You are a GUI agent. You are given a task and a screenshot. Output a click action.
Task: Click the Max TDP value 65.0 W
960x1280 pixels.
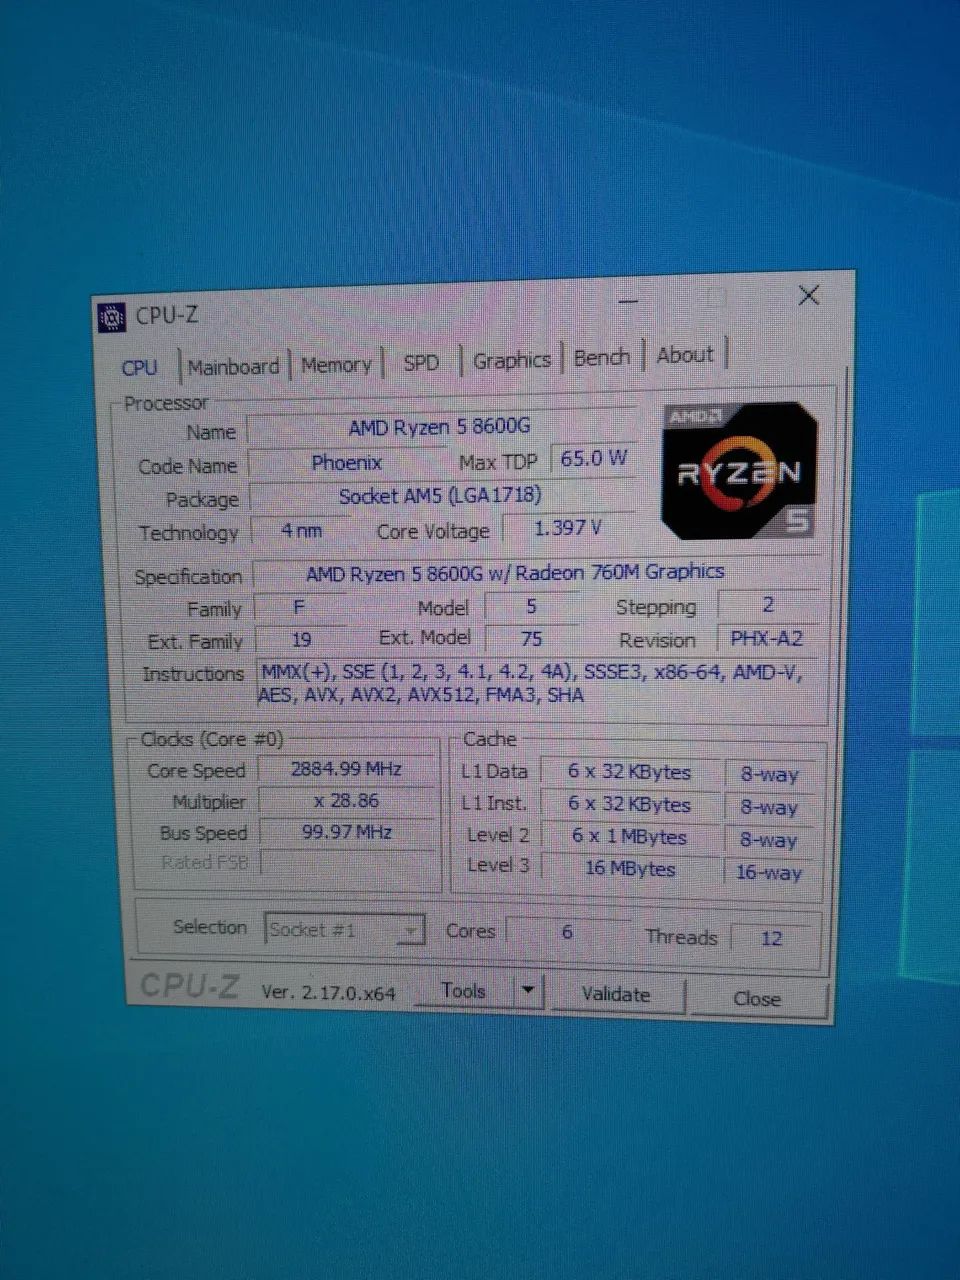[x=593, y=459]
